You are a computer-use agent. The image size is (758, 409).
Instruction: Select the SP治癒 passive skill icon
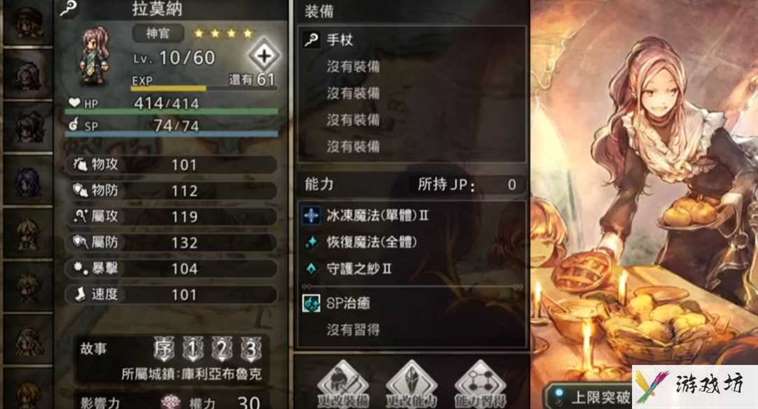tap(311, 303)
